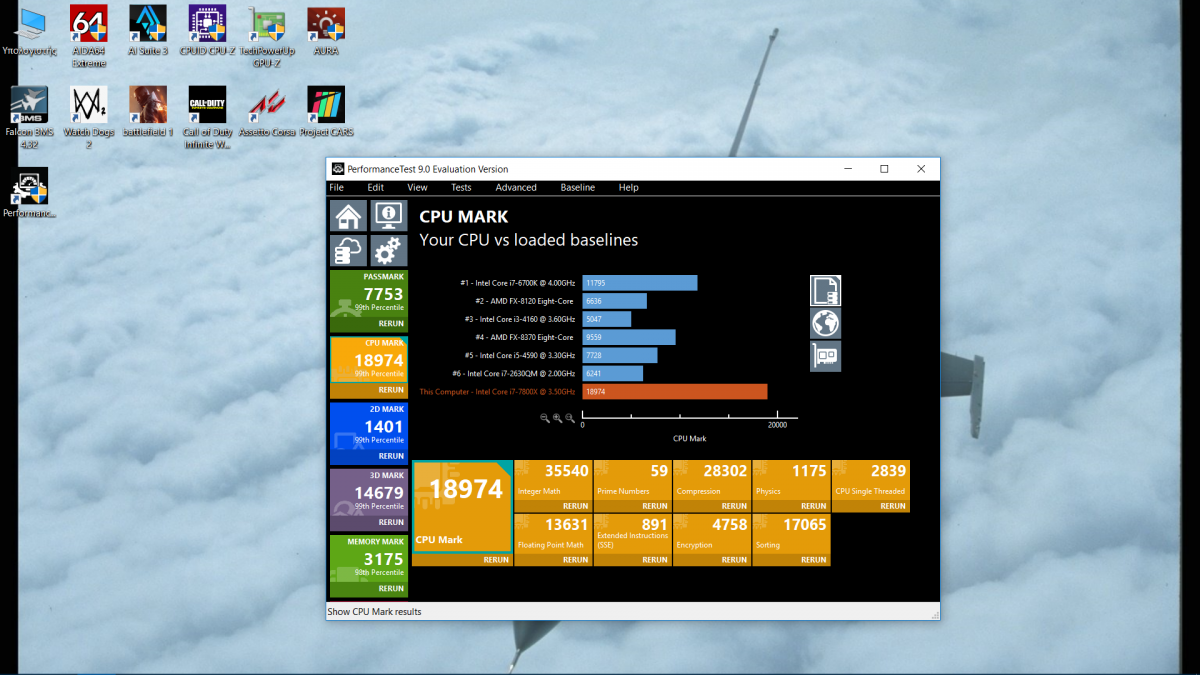1200x675 pixels.
Task: Select the Watch Dogs 2 desktop icon
Action: click(x=88, y=117)
